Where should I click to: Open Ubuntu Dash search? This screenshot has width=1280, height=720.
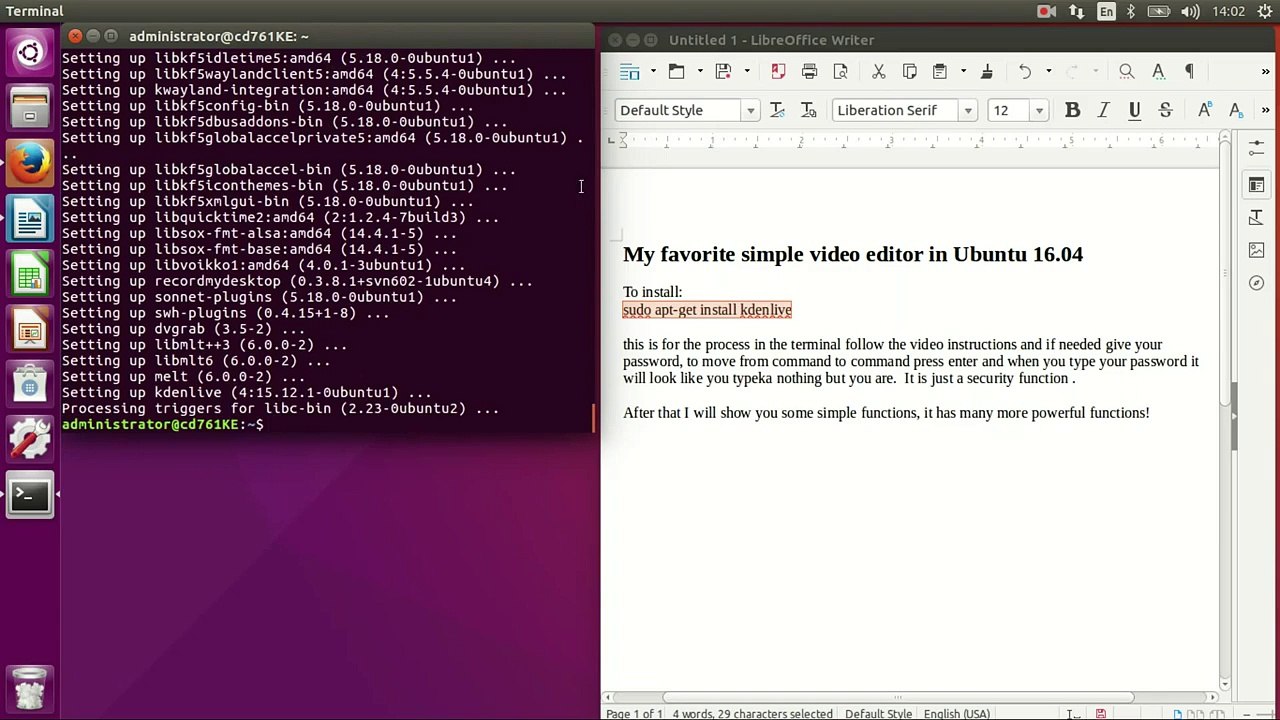[x=30, y=52]
